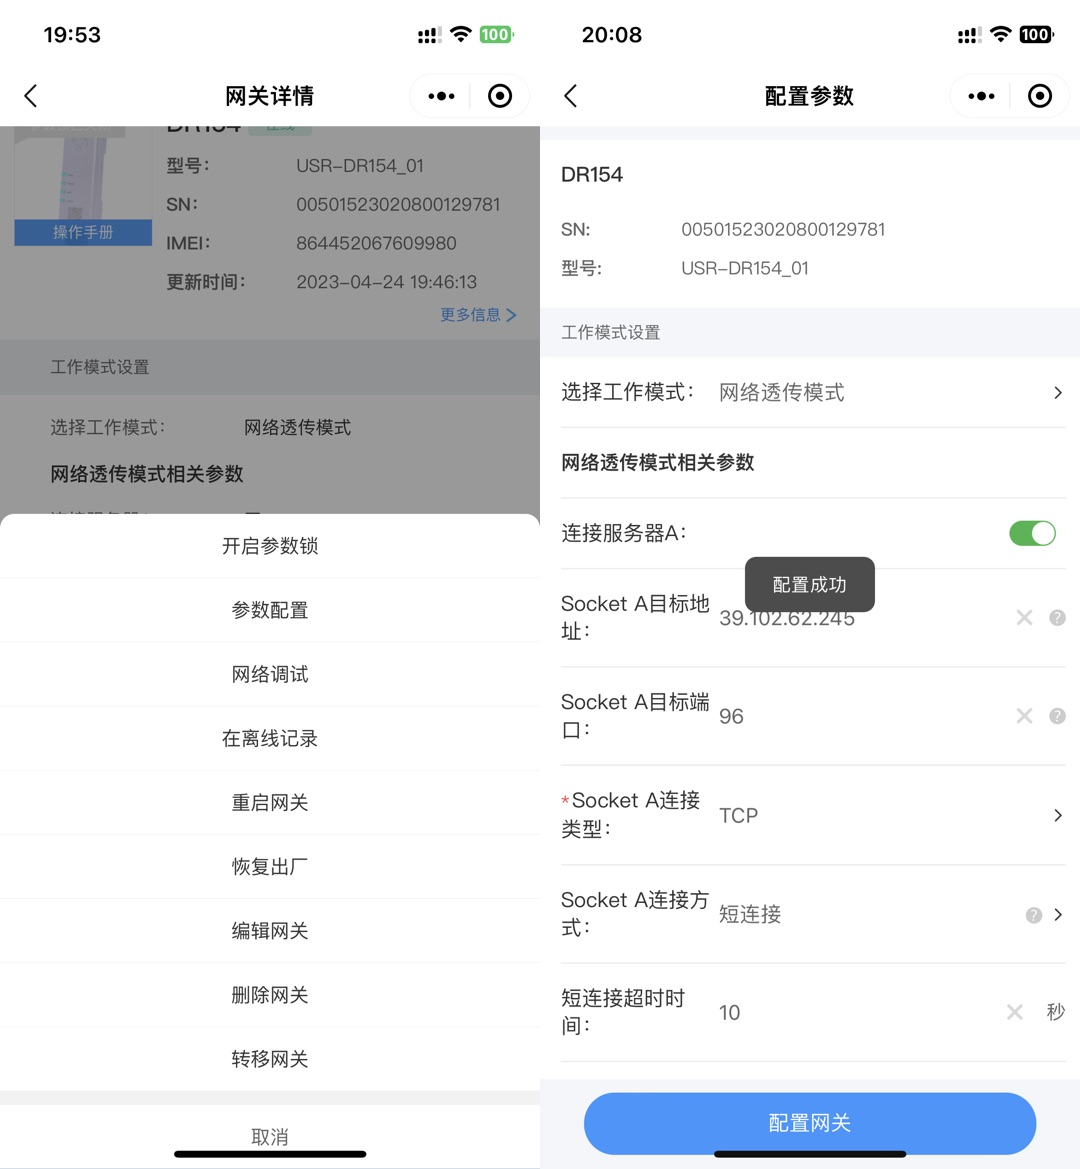Clear the Socket A目标端口 value

click(1024, 716)
